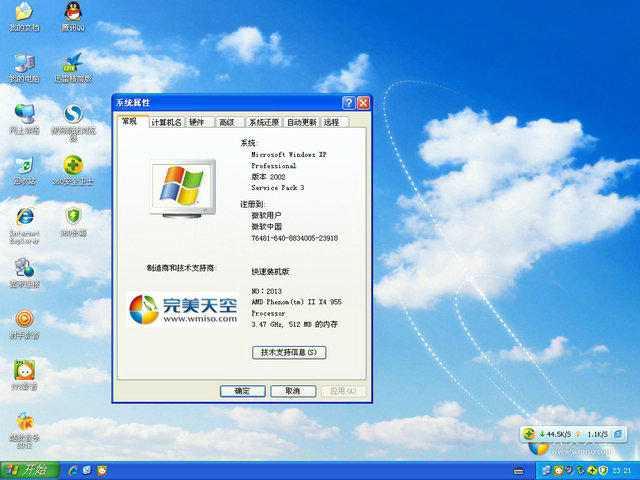This screenshot has height=480, width=640.
Task: Click the help question mark in title bar
Action: [x=348, y=103]
